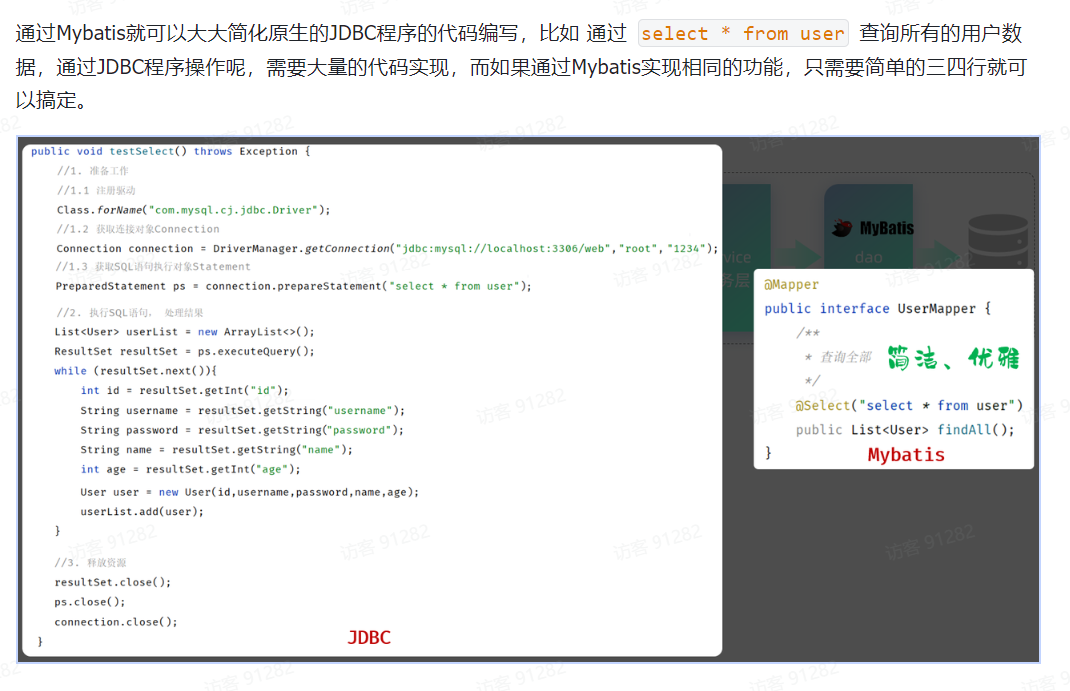Click the Class.forName driver line
1070x691 pixels.
coord(194,210)
